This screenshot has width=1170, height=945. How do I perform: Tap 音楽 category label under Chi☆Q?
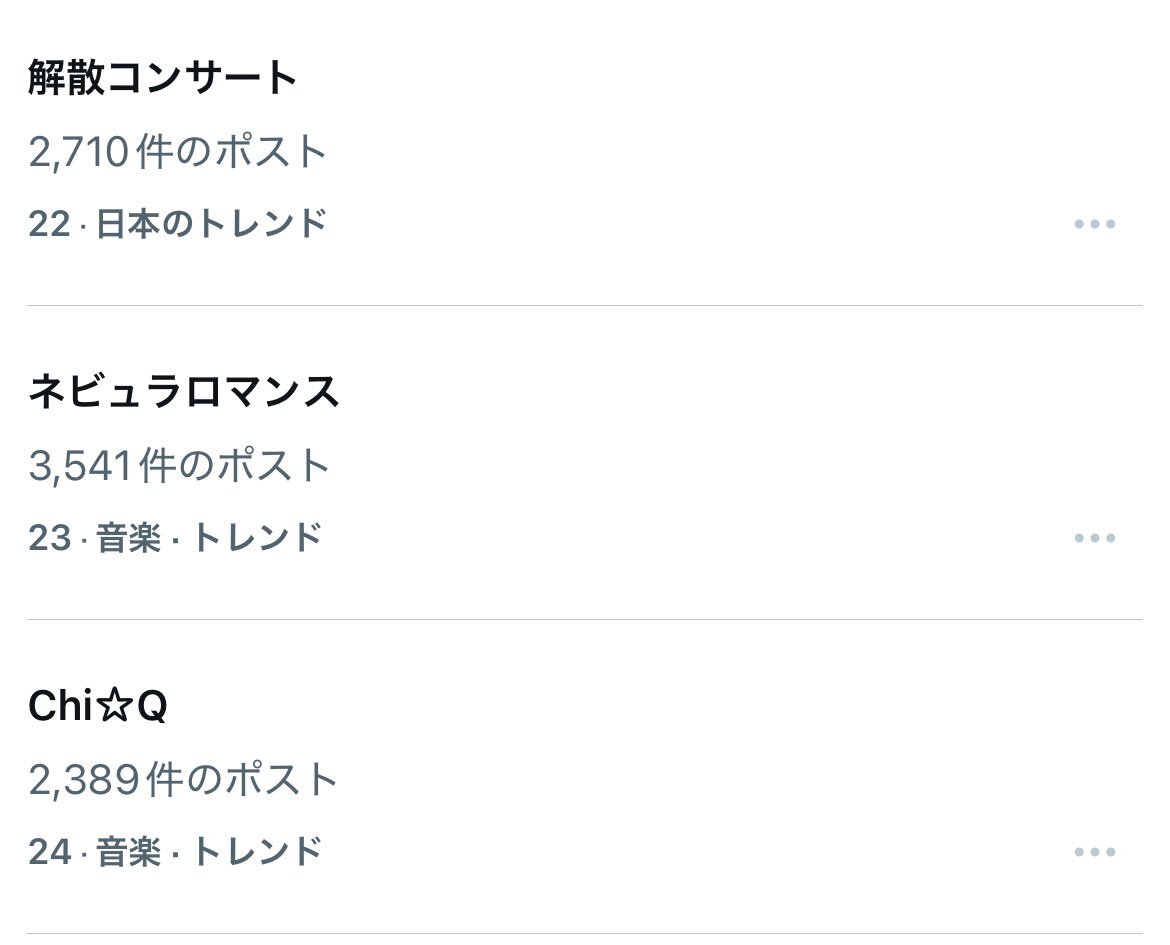129,852
